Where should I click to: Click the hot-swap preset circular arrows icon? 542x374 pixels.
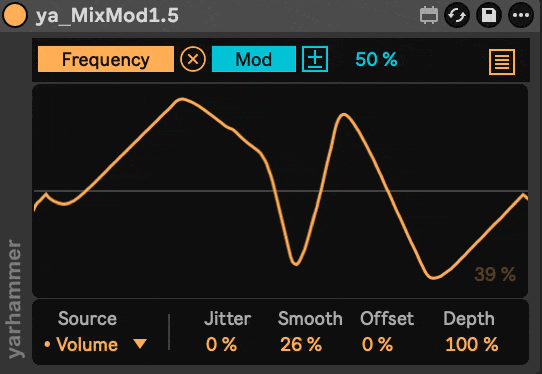coord(457,15)
